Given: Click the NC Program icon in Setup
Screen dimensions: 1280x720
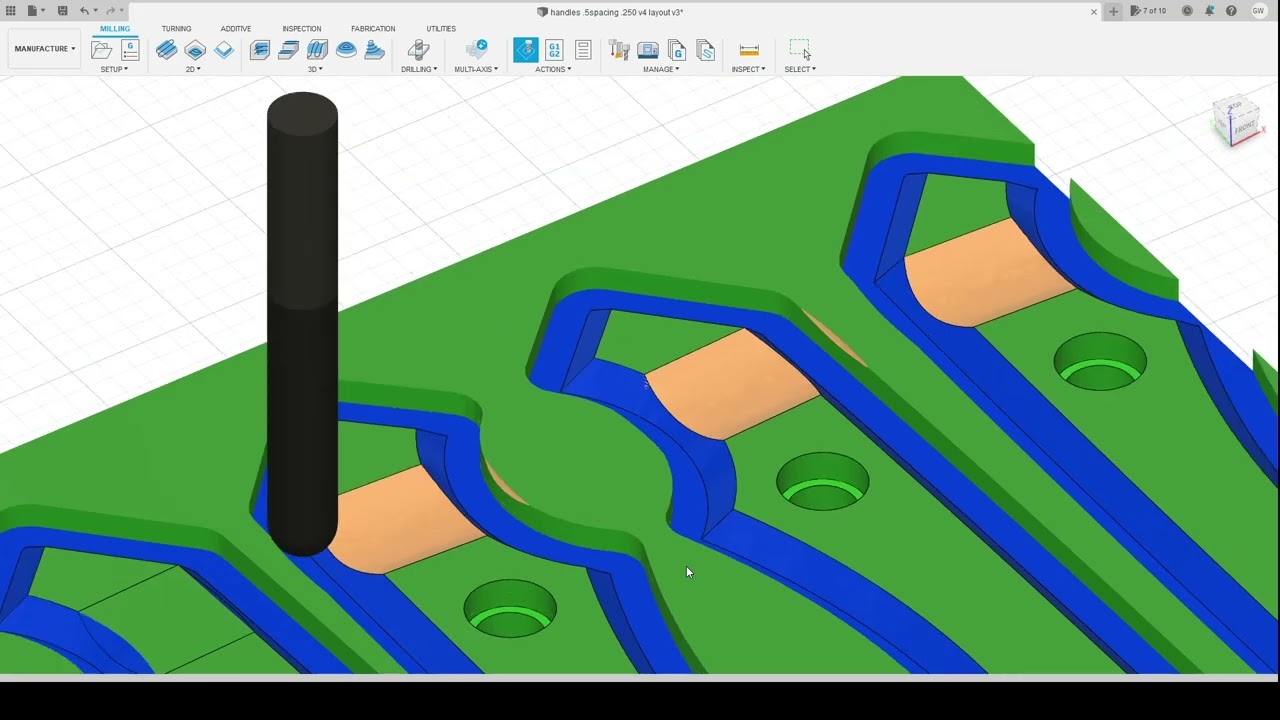Looking at the screenshot, I should coord(130,50).
